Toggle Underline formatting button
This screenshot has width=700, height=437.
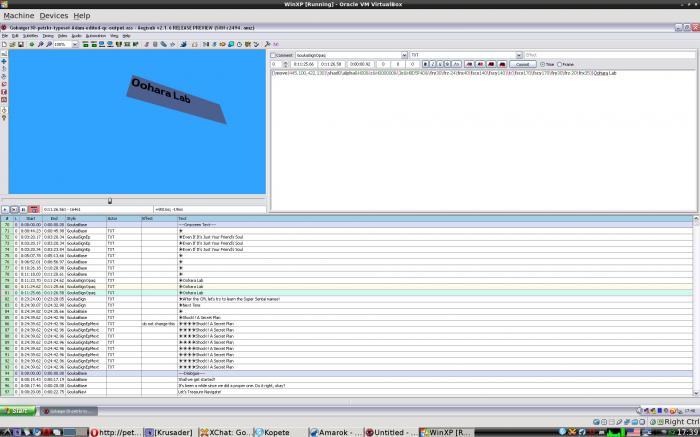[x=440, y=64]
